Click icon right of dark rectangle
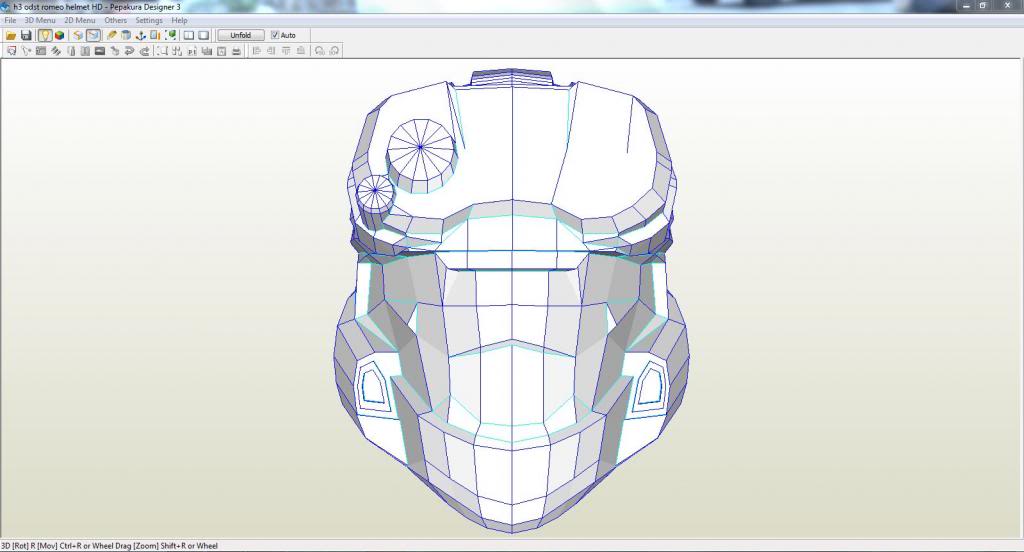1024x552 pixels. [x=114, y=51]
